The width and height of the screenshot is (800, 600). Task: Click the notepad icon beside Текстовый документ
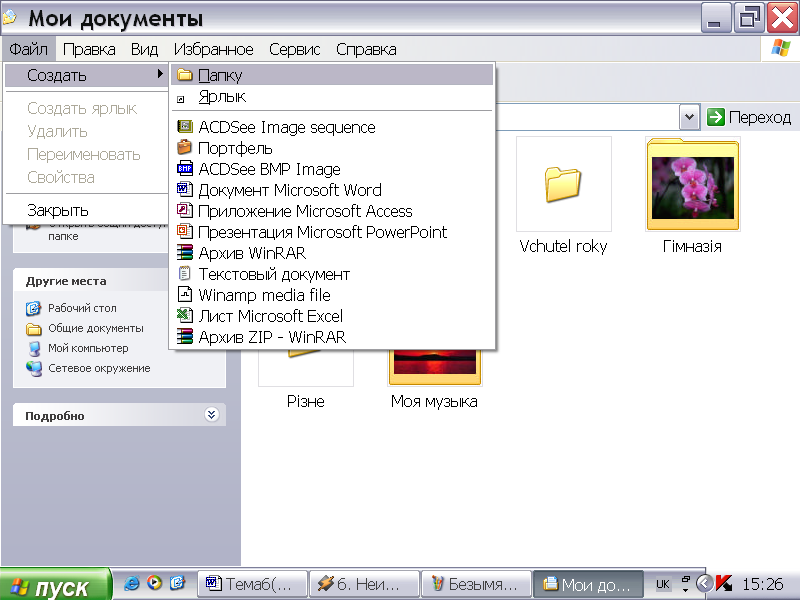point(184,273)
